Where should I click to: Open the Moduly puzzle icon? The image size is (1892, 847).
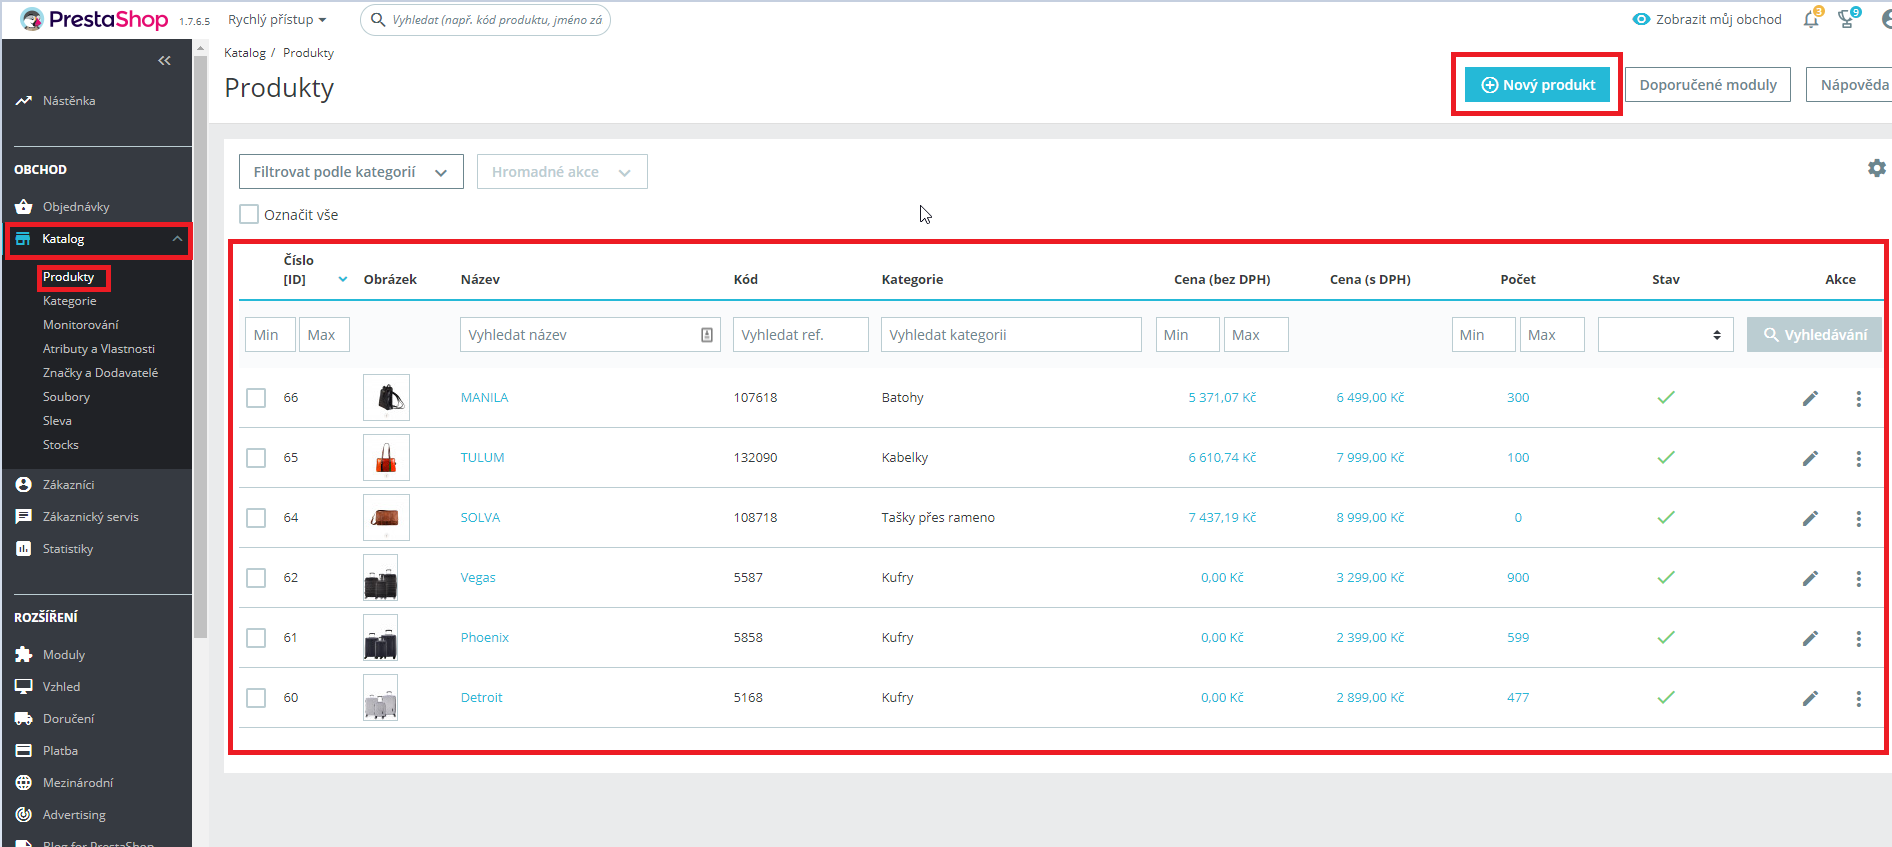(x=24, y=654)
